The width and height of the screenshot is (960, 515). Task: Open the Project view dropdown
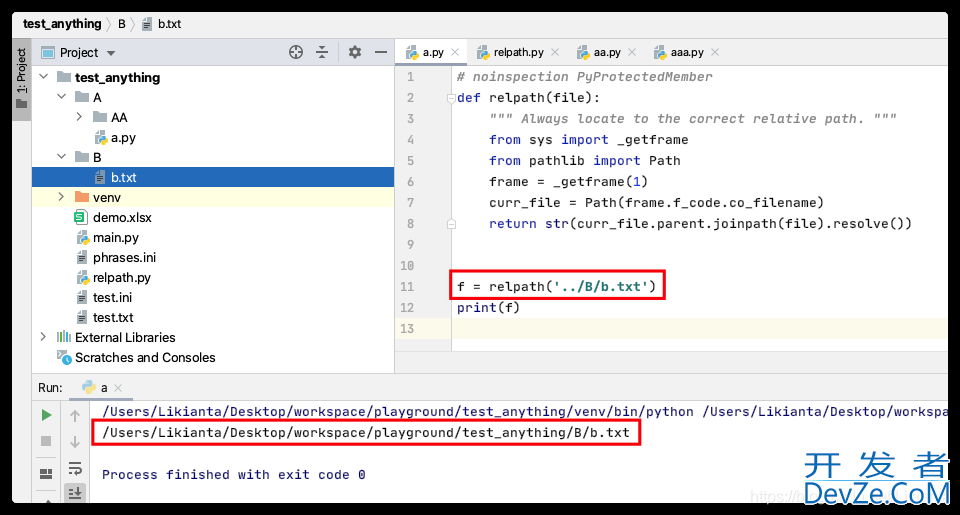click(x=111, y=53)
